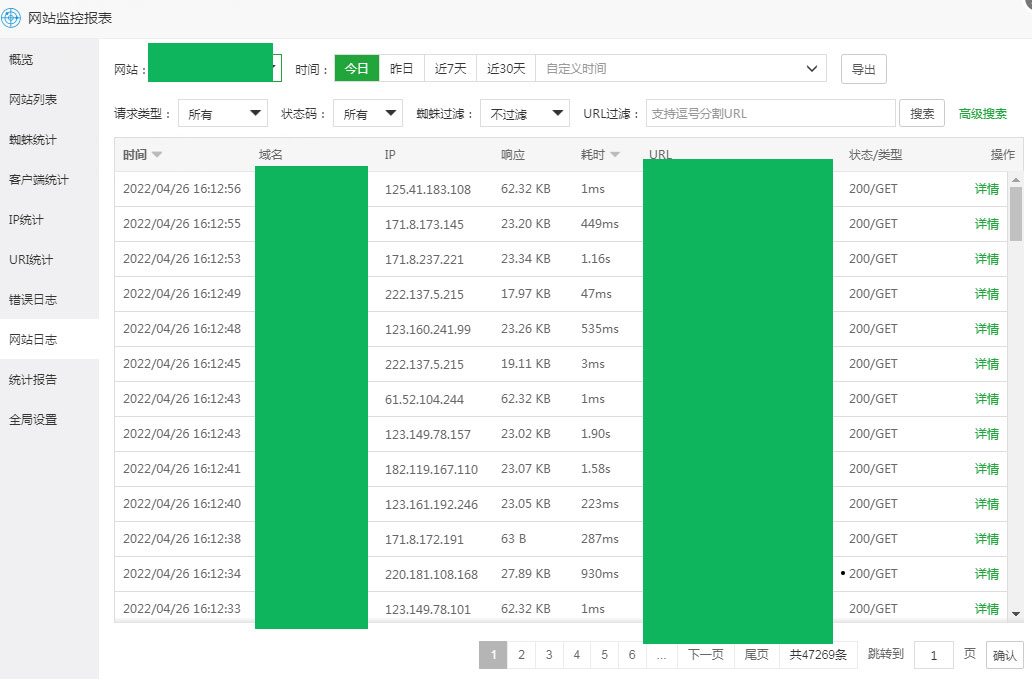Open 详情 for the 16:12:33 row
1032x679 pixels.
point(987,609)
